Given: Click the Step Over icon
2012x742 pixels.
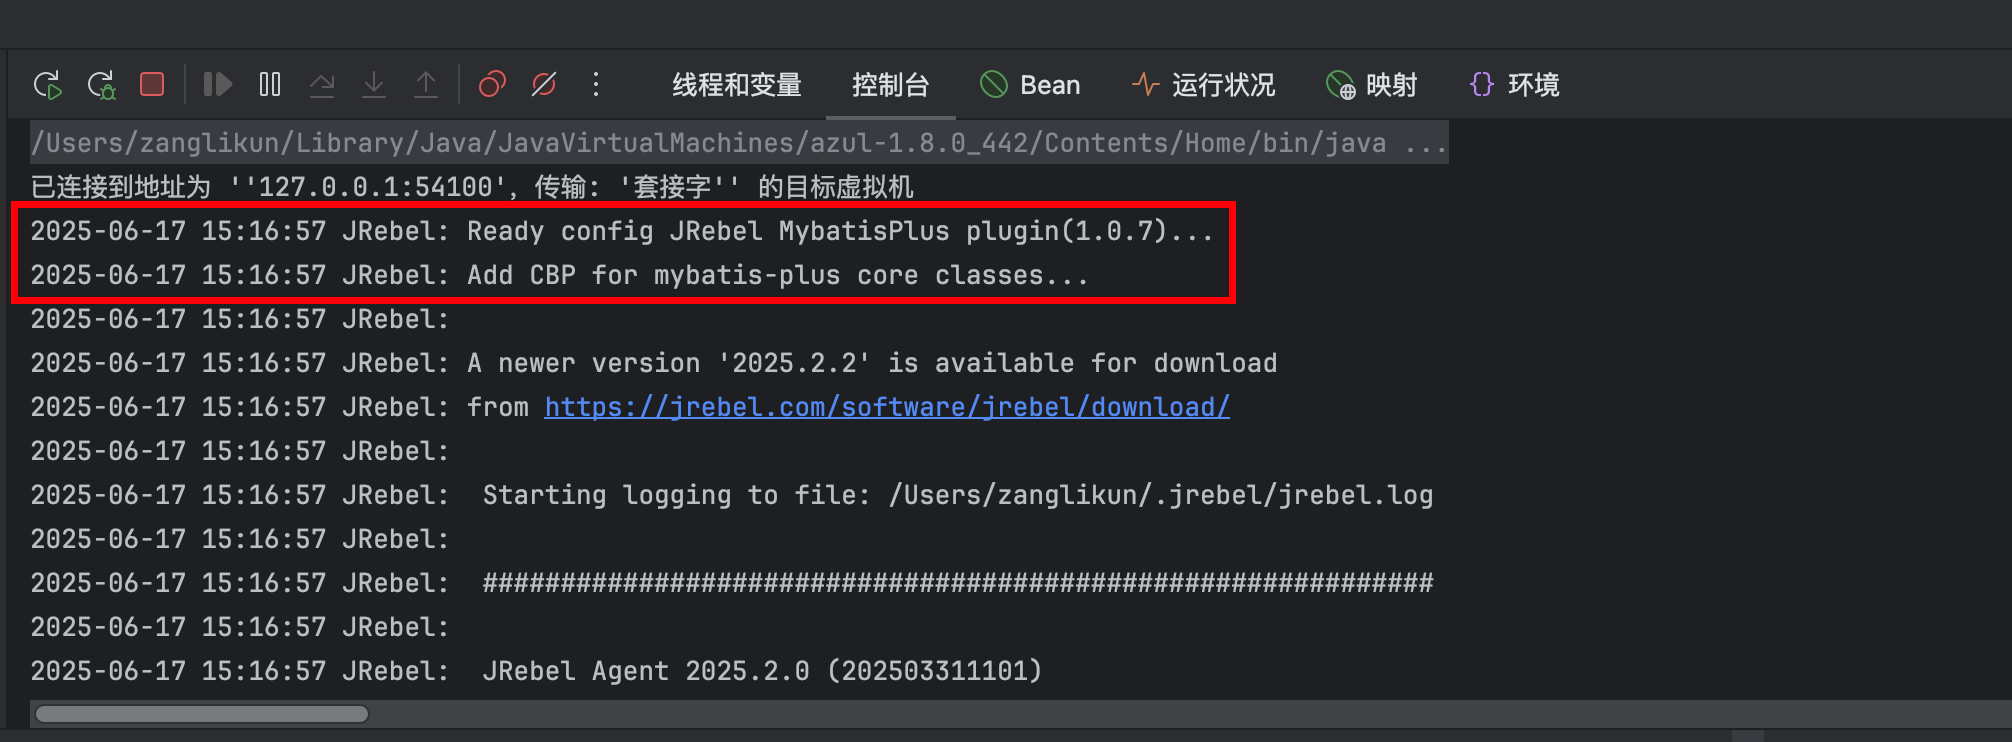Looking at the screenshot, I should coord(322,85).
